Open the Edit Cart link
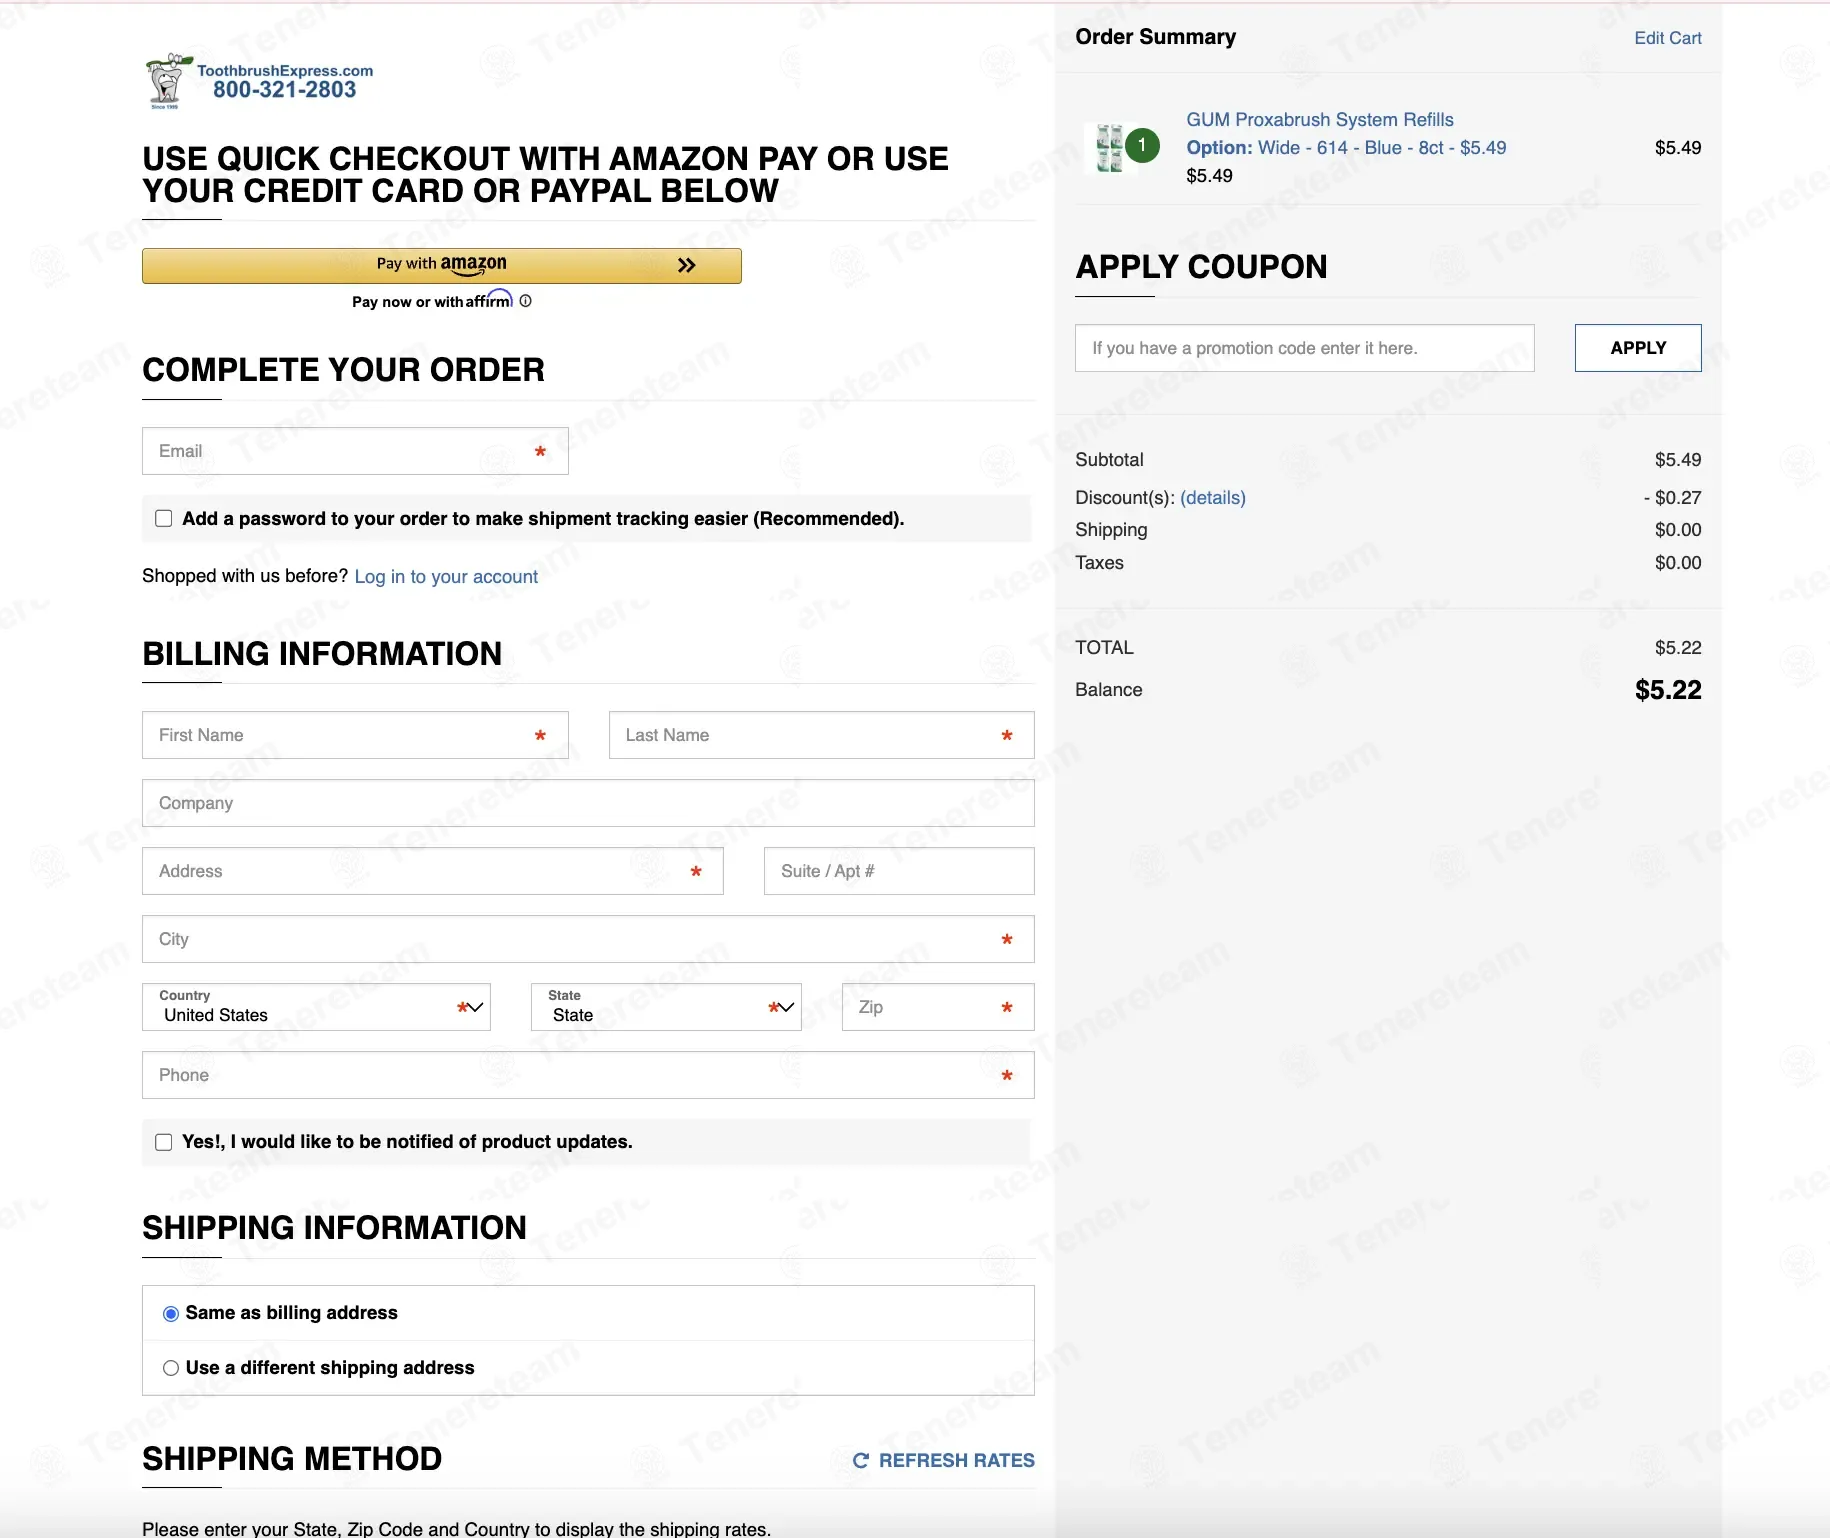Screen dimensions: 1830x1538 coord(1667,38)
